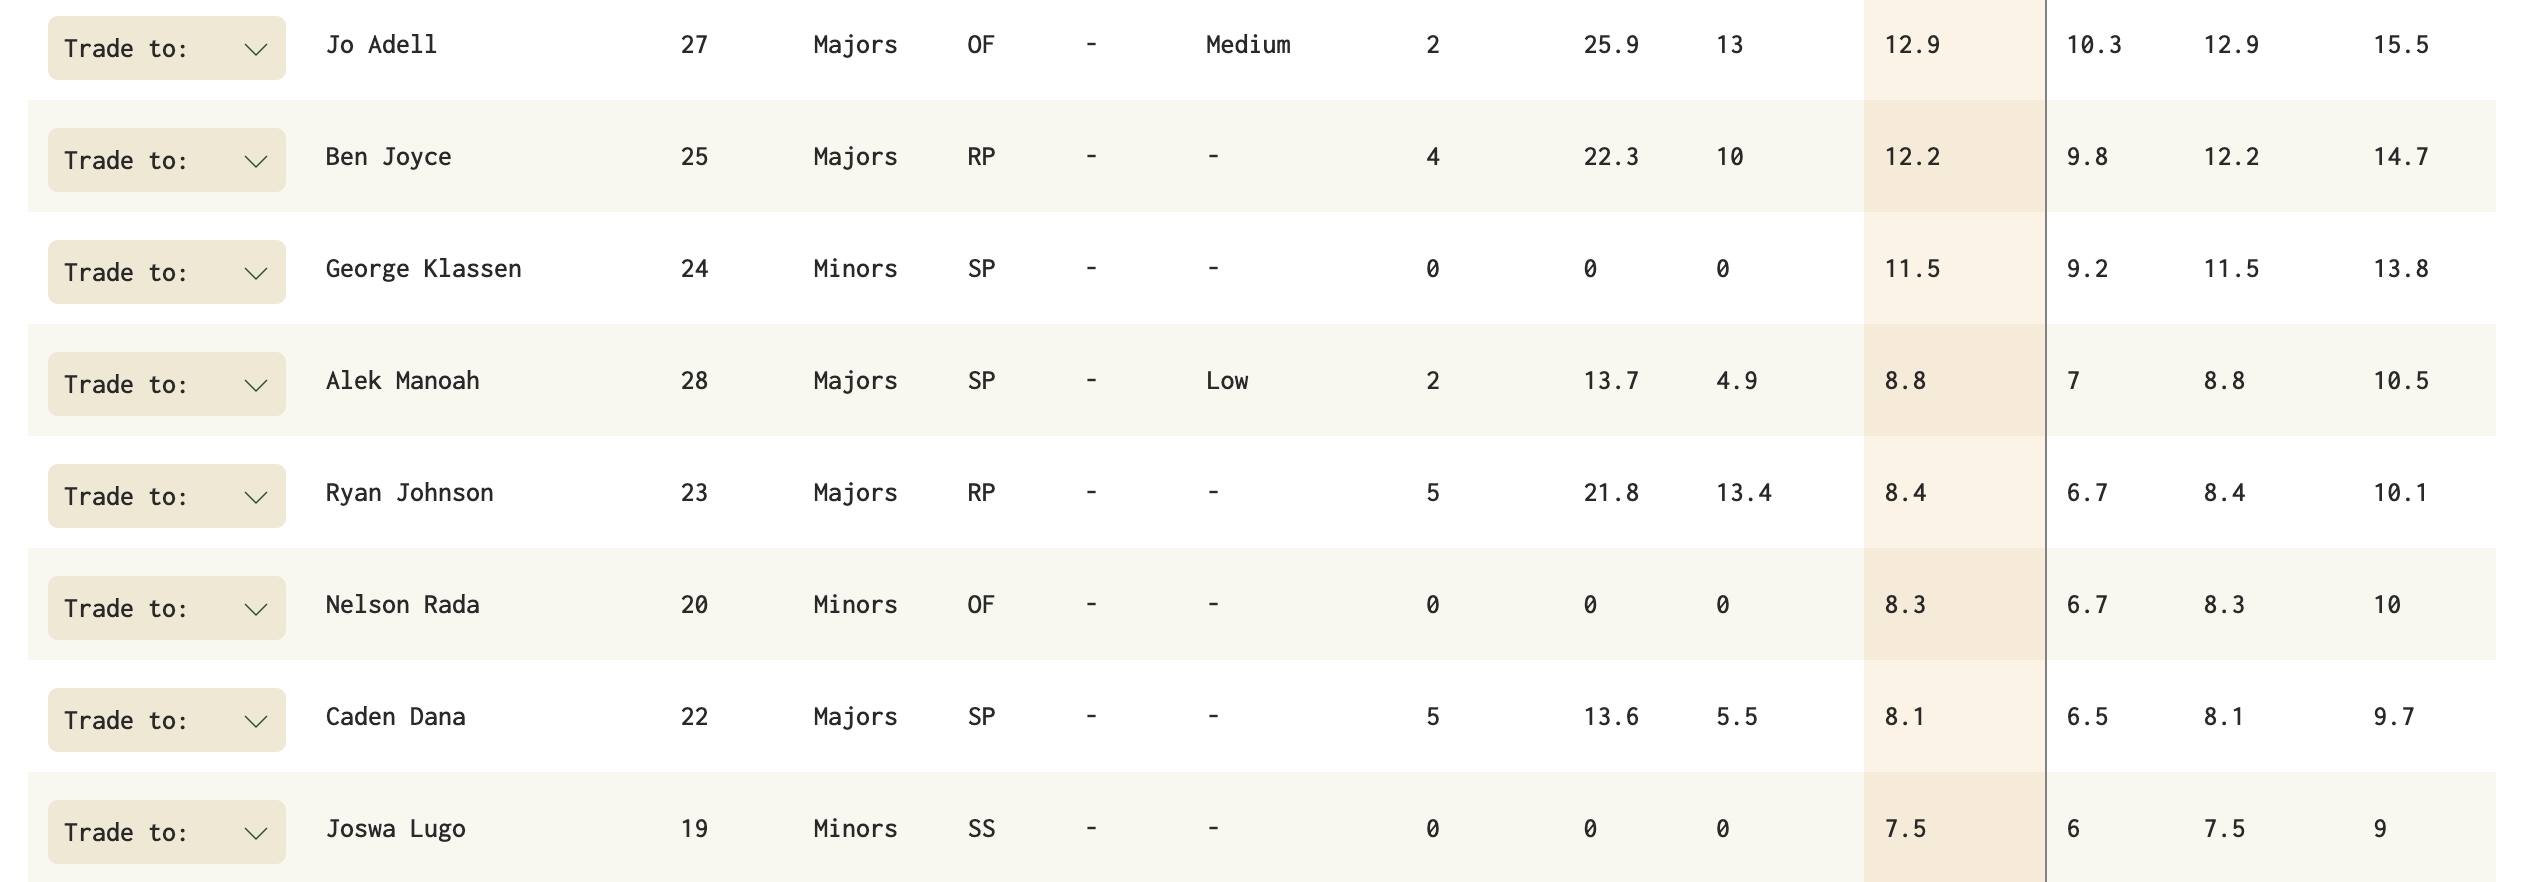The width and height of the screenshot is (2532, 882).
Task: Expand Nelson Rada's Trade to dropdown
Action: click(166, 608)
